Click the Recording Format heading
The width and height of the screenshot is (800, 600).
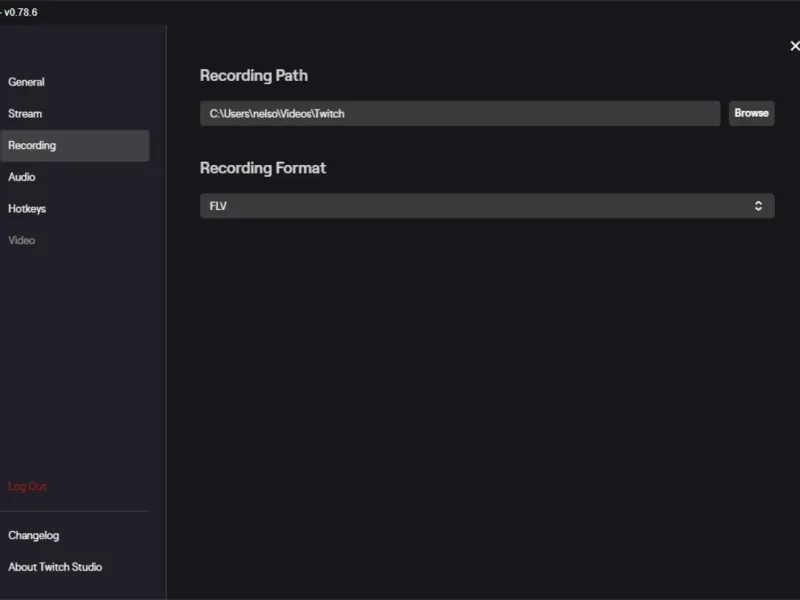point(263,168)
